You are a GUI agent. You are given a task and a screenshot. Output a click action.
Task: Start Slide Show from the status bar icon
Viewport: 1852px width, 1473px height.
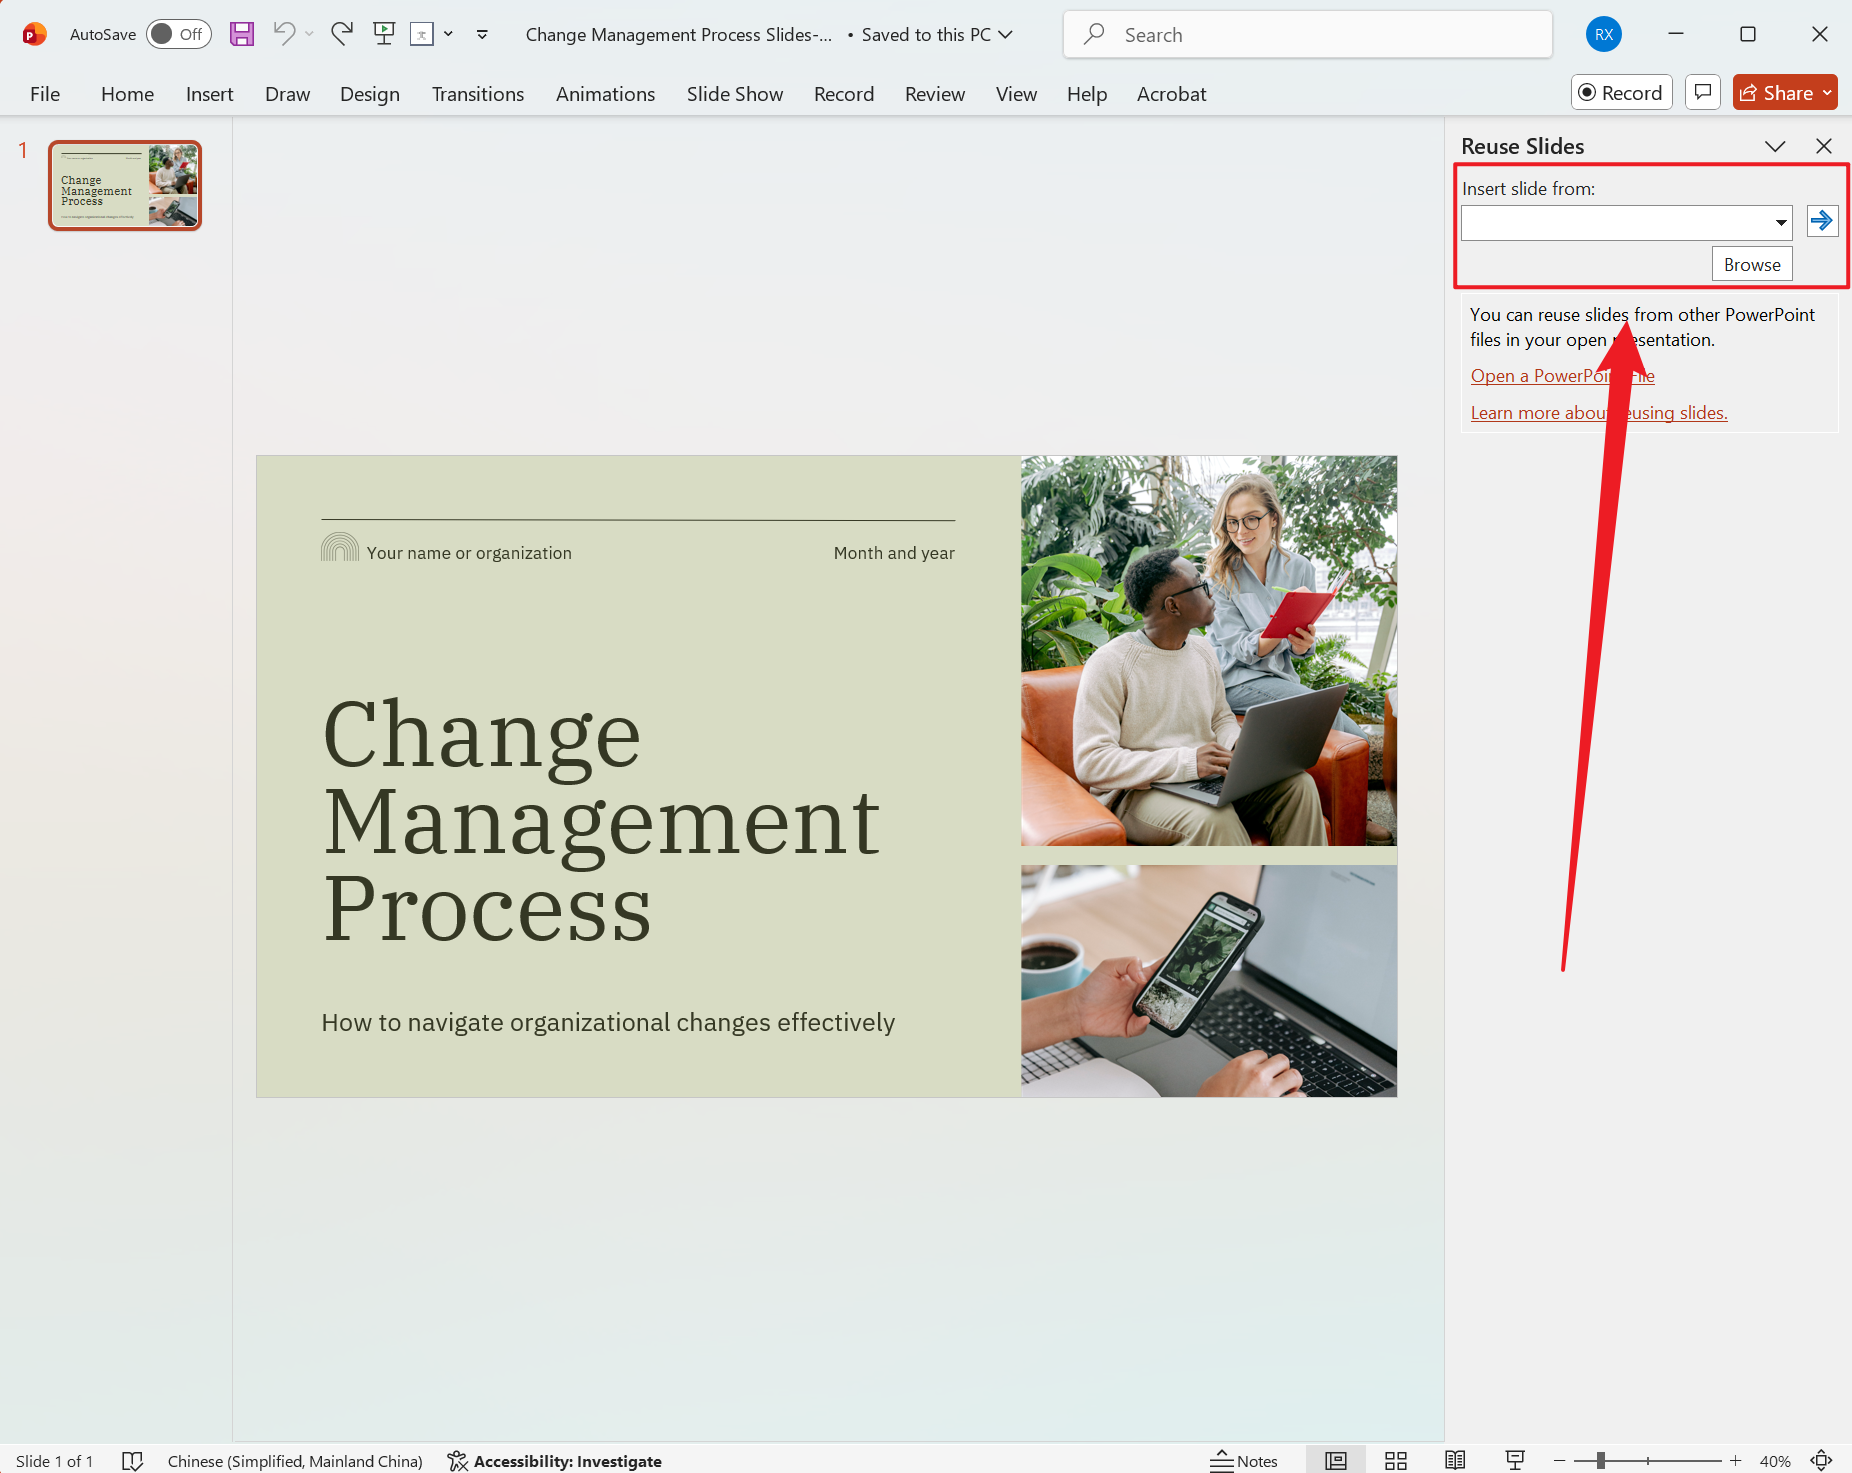(1515, 1460)
